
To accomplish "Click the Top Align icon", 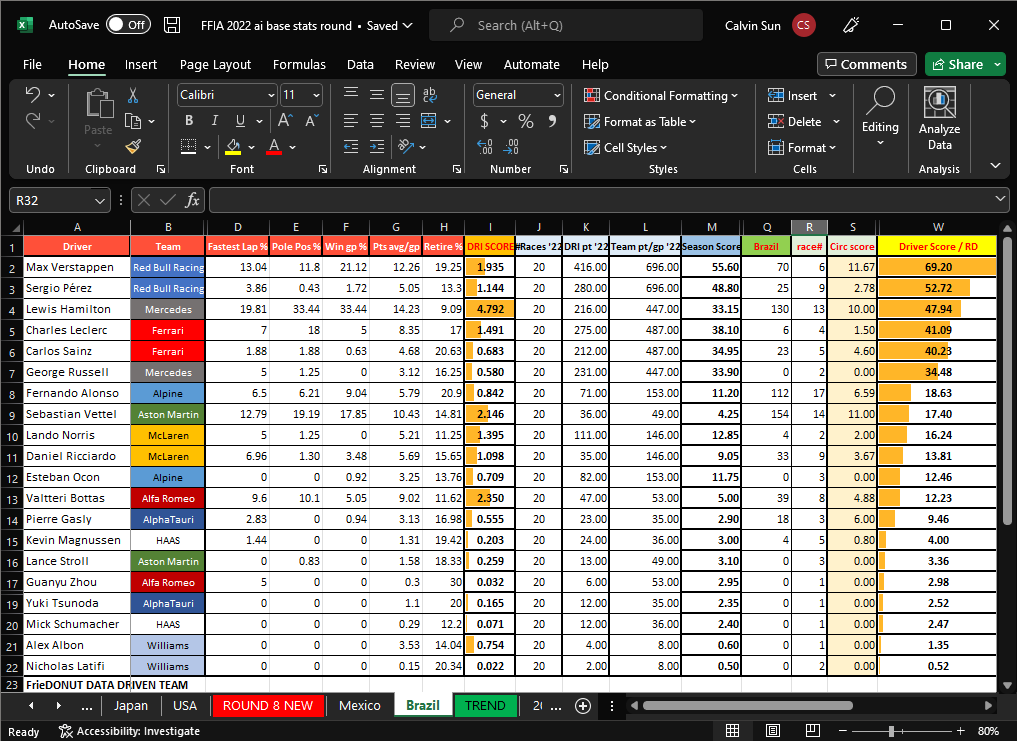I will [x=351, y=95].
